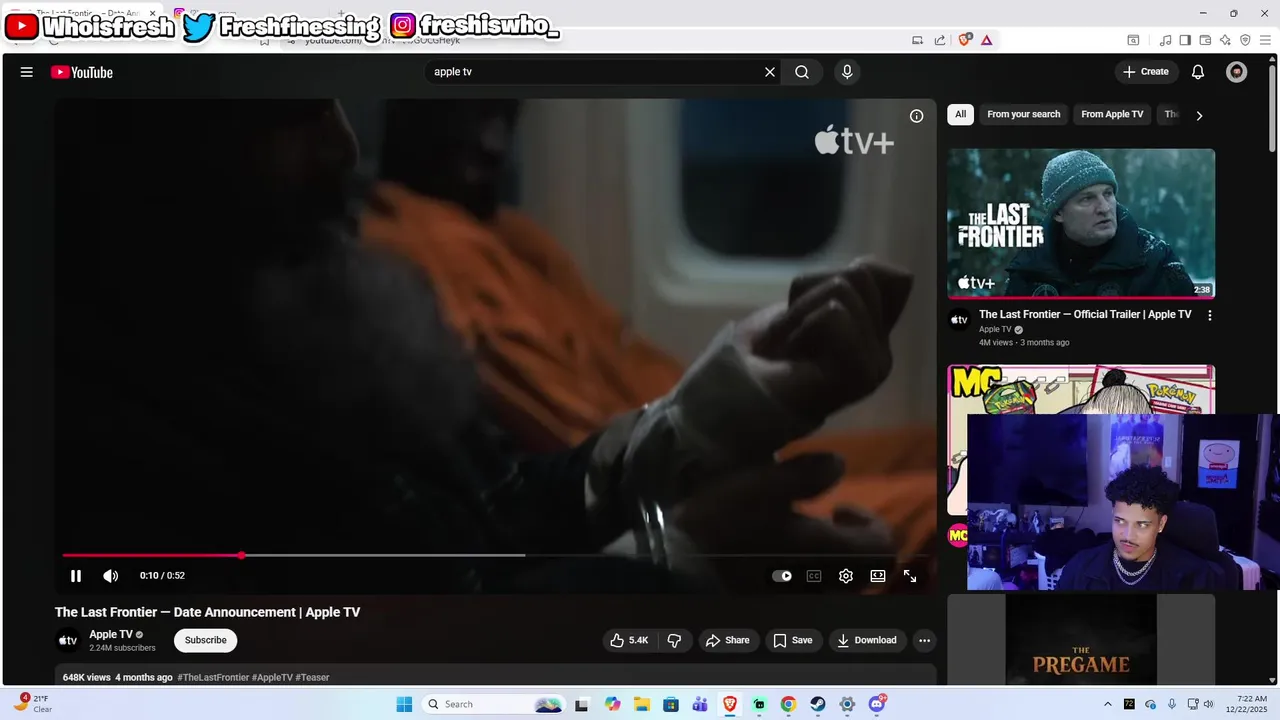Screen dimensions: 1280x720
Task: Open Brave Leo AI sparkle icon
Action: pyautogui.click(x=1225, y=40)
